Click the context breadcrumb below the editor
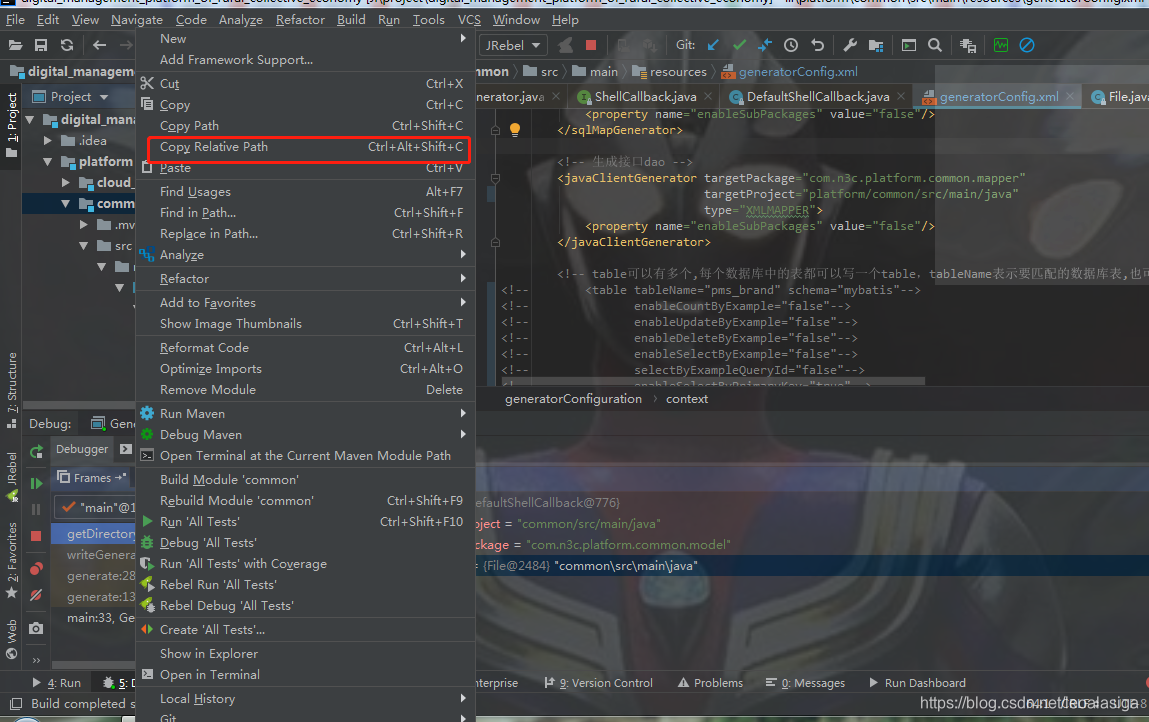 [687, 399]
